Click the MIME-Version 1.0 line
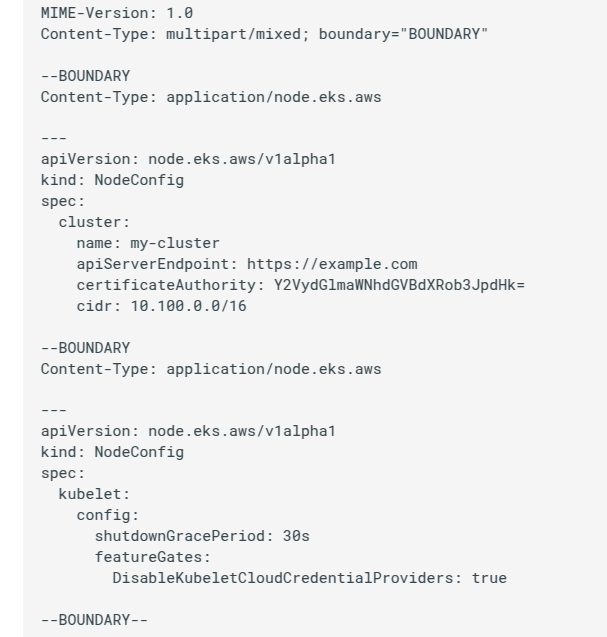Viewport: 607px width, 637px height. 117,13
